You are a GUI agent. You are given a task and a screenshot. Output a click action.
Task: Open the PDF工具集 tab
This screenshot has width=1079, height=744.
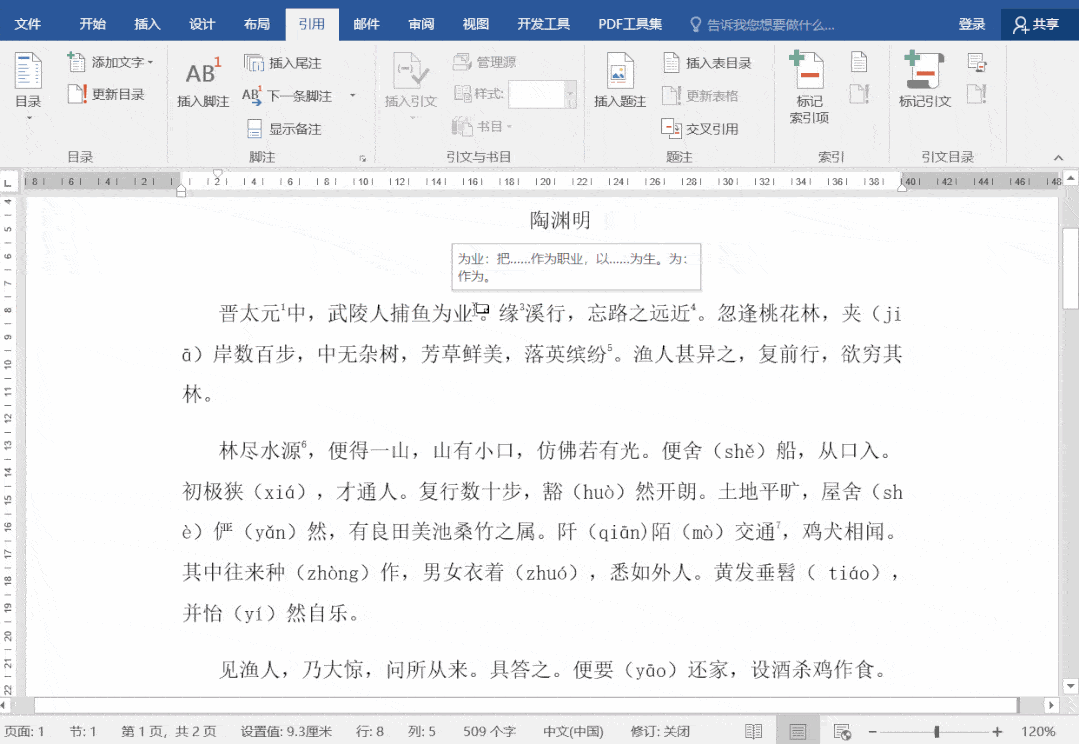tap(630, 24)
